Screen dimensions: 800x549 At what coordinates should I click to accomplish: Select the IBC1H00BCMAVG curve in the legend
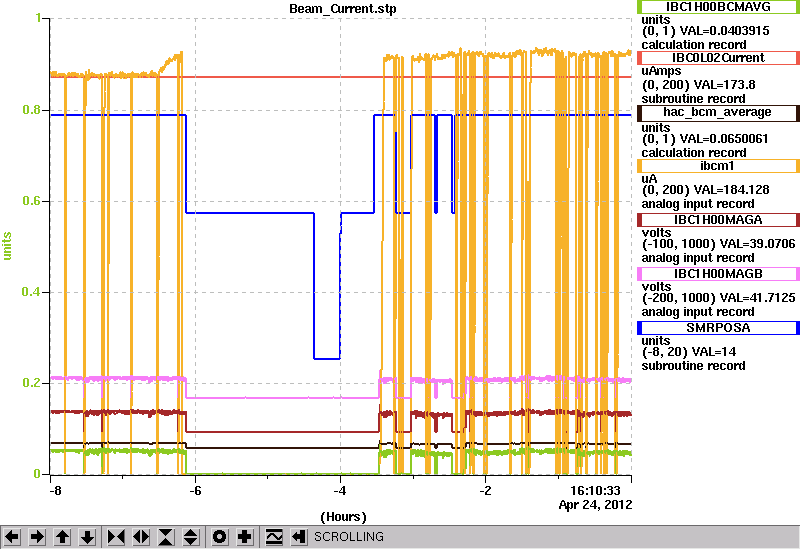pyautogui.click(x=717, y=7)
